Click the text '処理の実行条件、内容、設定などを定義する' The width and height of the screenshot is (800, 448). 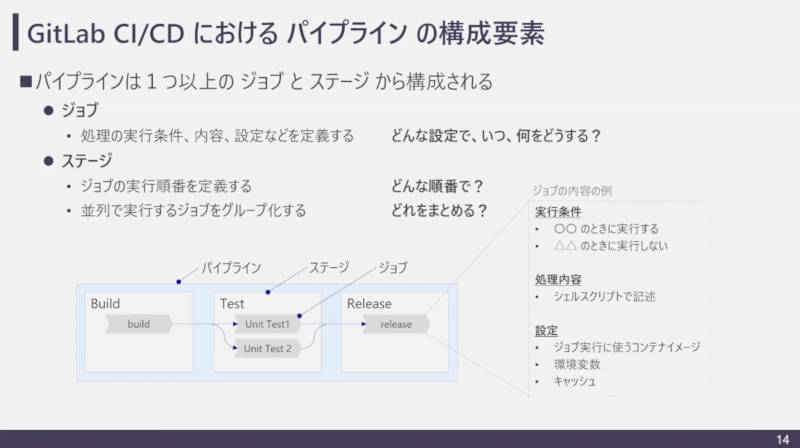tap(217, 136)
